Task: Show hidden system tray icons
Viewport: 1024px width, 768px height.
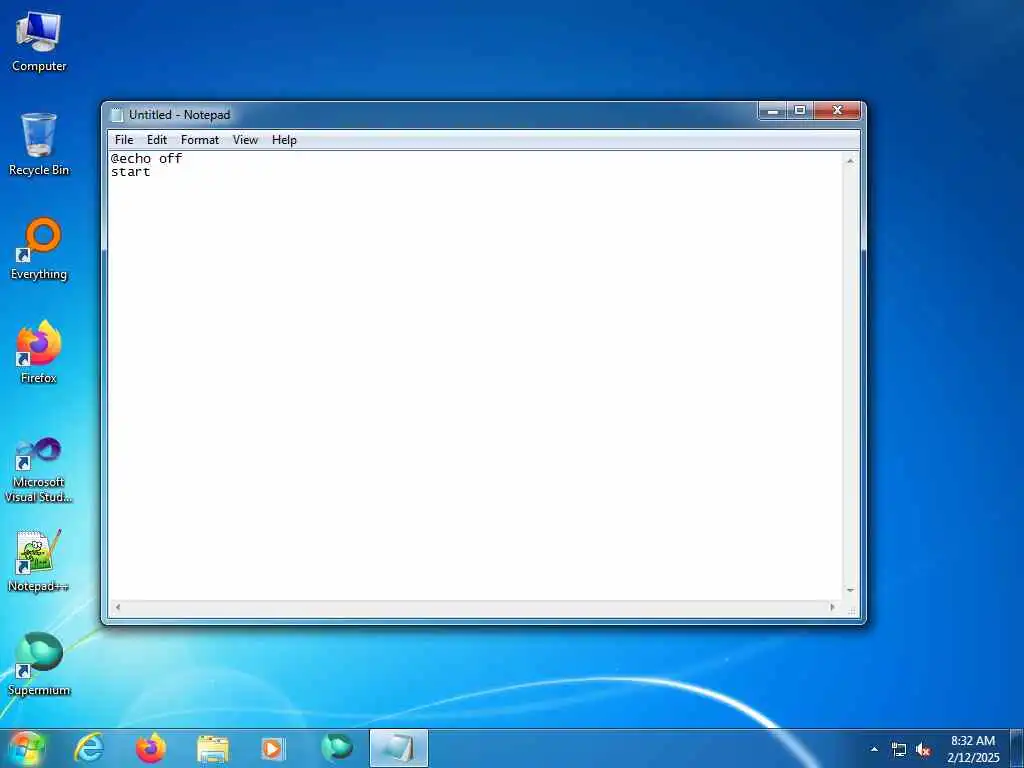Action: (874, 750)
